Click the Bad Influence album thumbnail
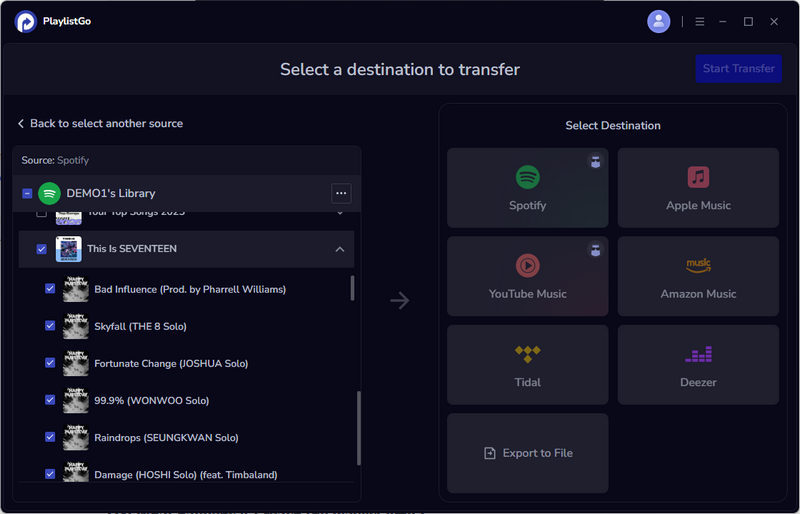 click(x=76, y=289)
